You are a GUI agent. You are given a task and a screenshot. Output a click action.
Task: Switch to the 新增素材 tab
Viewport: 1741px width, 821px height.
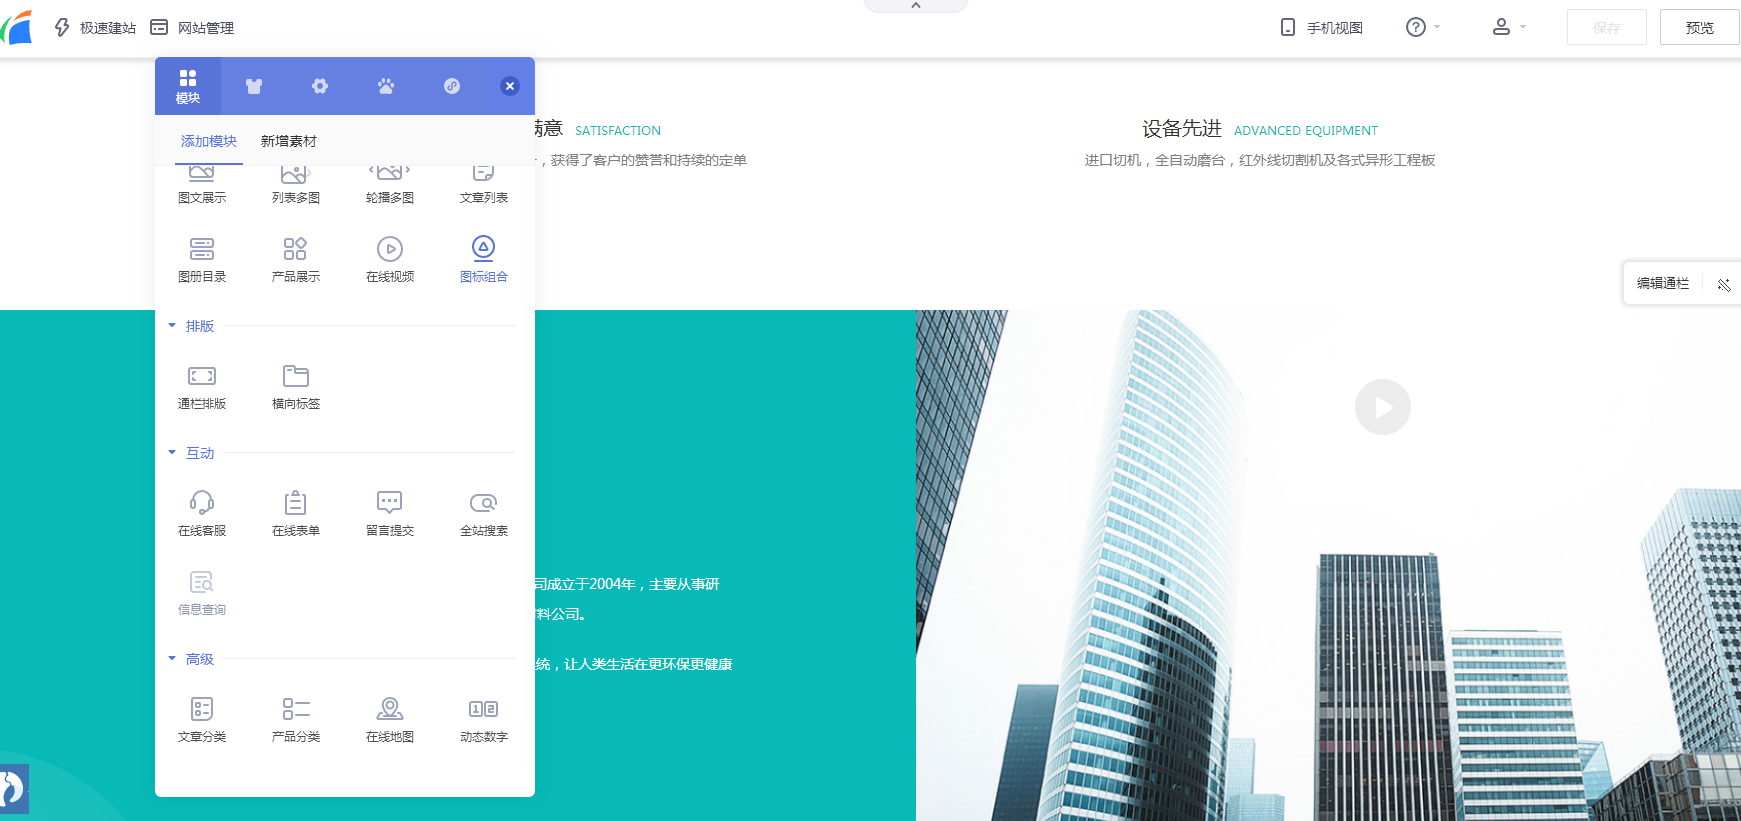tap(288, 141)
